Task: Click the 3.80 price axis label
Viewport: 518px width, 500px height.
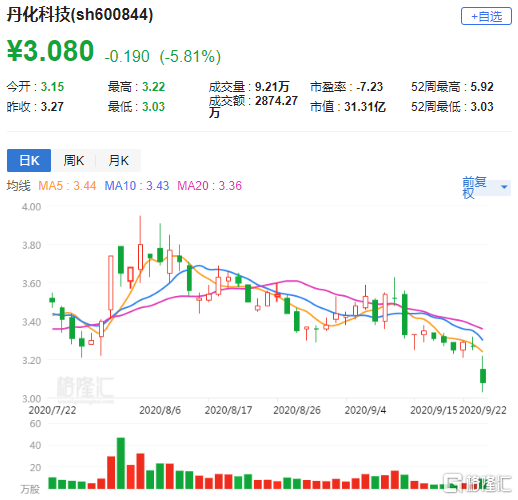Action: (x=31, y=245)
